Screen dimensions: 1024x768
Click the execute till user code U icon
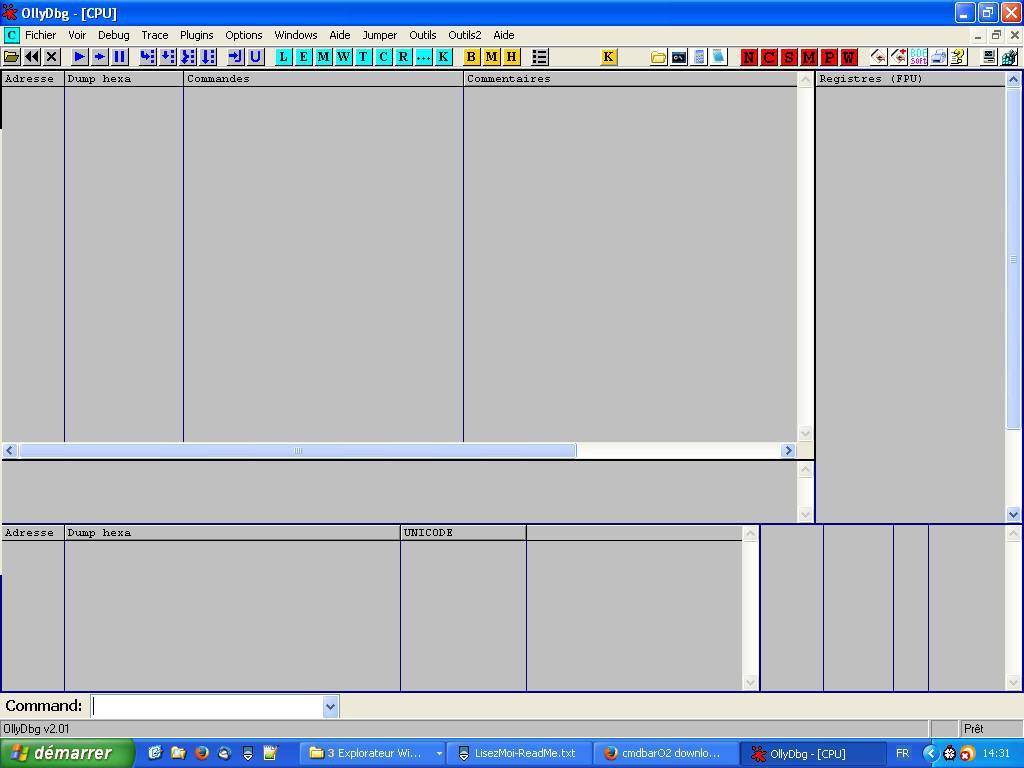point(255,57)
